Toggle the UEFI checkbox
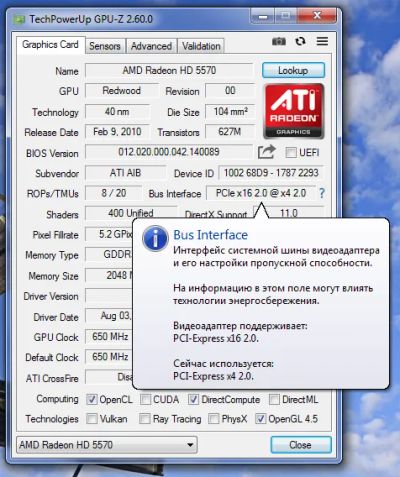Viewport: 400px width, 477px height. 291,153
